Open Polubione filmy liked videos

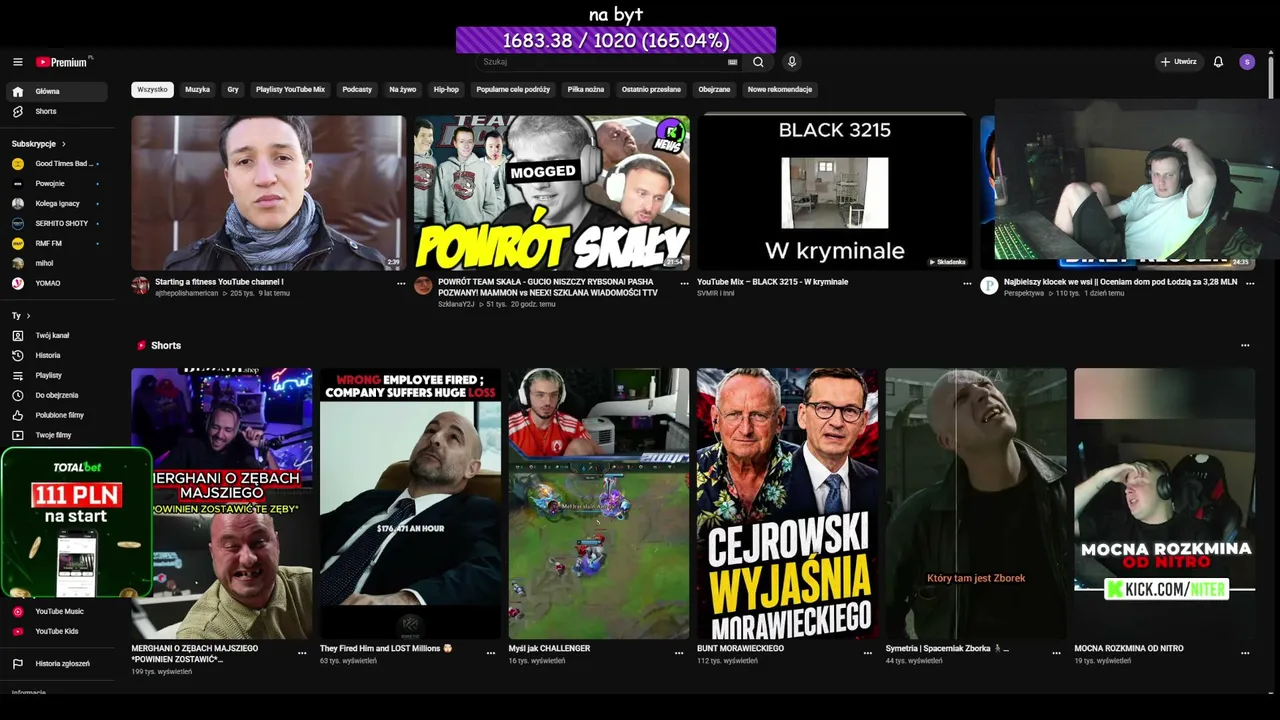tap(57, 416)
